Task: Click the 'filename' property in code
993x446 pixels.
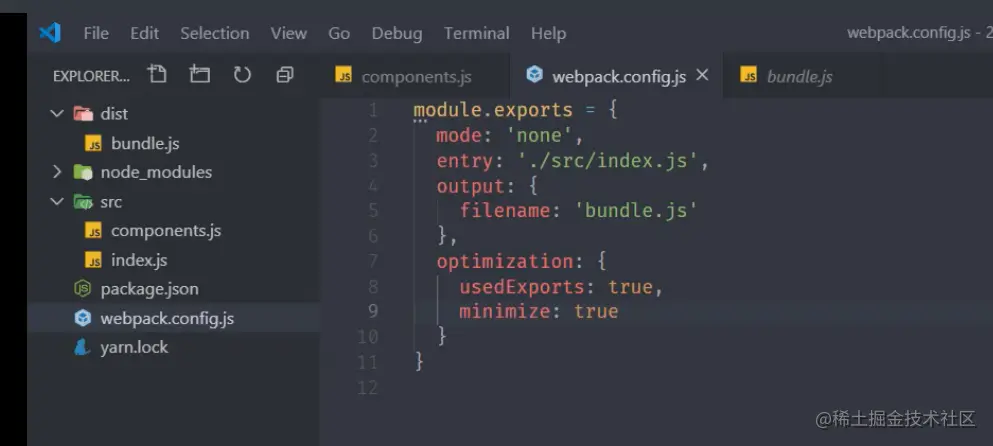Action: click(x=505, y=210)
